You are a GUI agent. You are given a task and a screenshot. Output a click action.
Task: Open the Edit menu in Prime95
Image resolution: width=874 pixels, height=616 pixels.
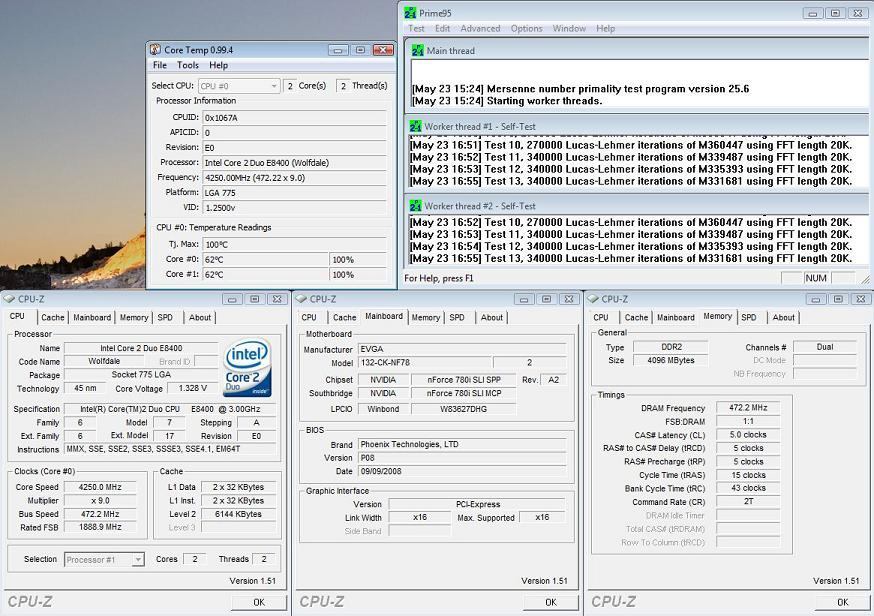443,28
